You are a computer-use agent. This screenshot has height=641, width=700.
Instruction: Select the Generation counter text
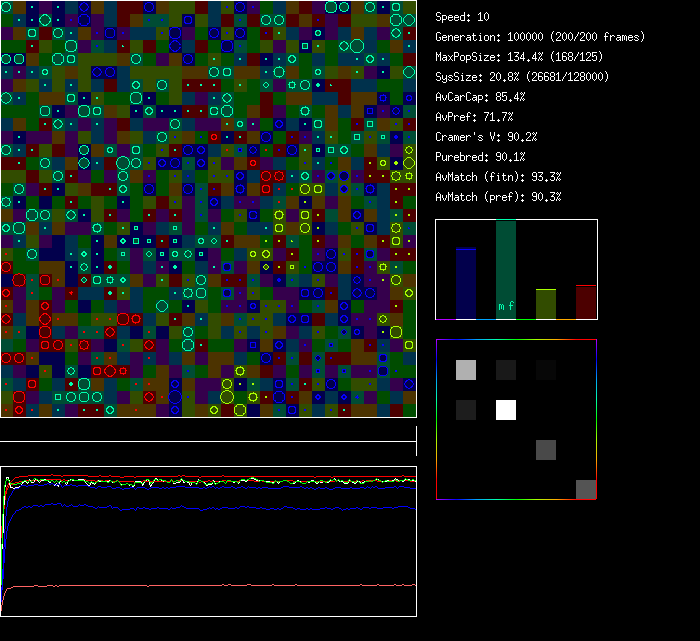(540, 37)
